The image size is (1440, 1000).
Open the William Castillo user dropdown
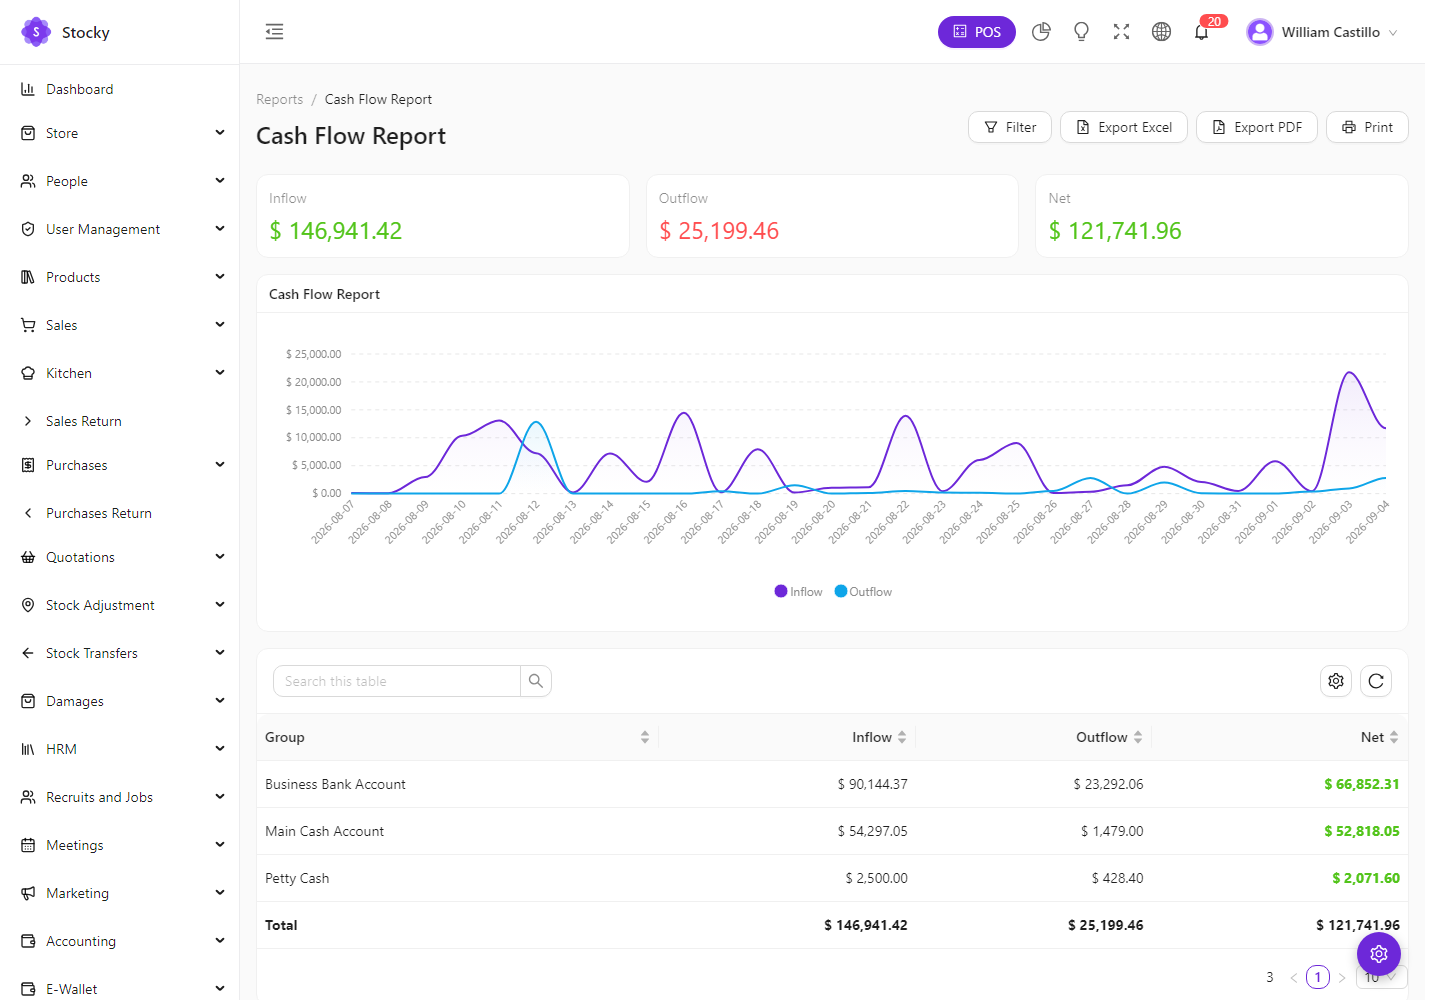point(1322,32)
